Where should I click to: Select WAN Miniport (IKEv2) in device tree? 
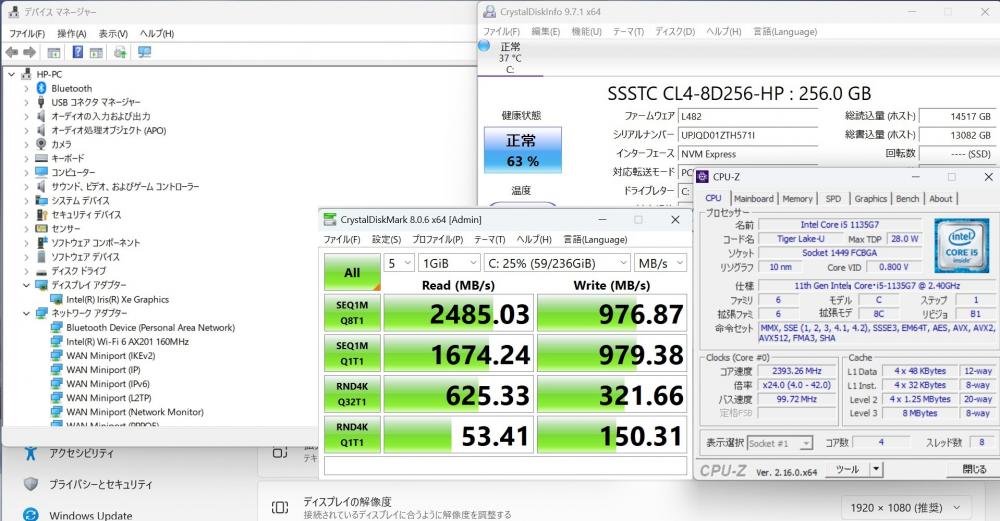point(110,355)
